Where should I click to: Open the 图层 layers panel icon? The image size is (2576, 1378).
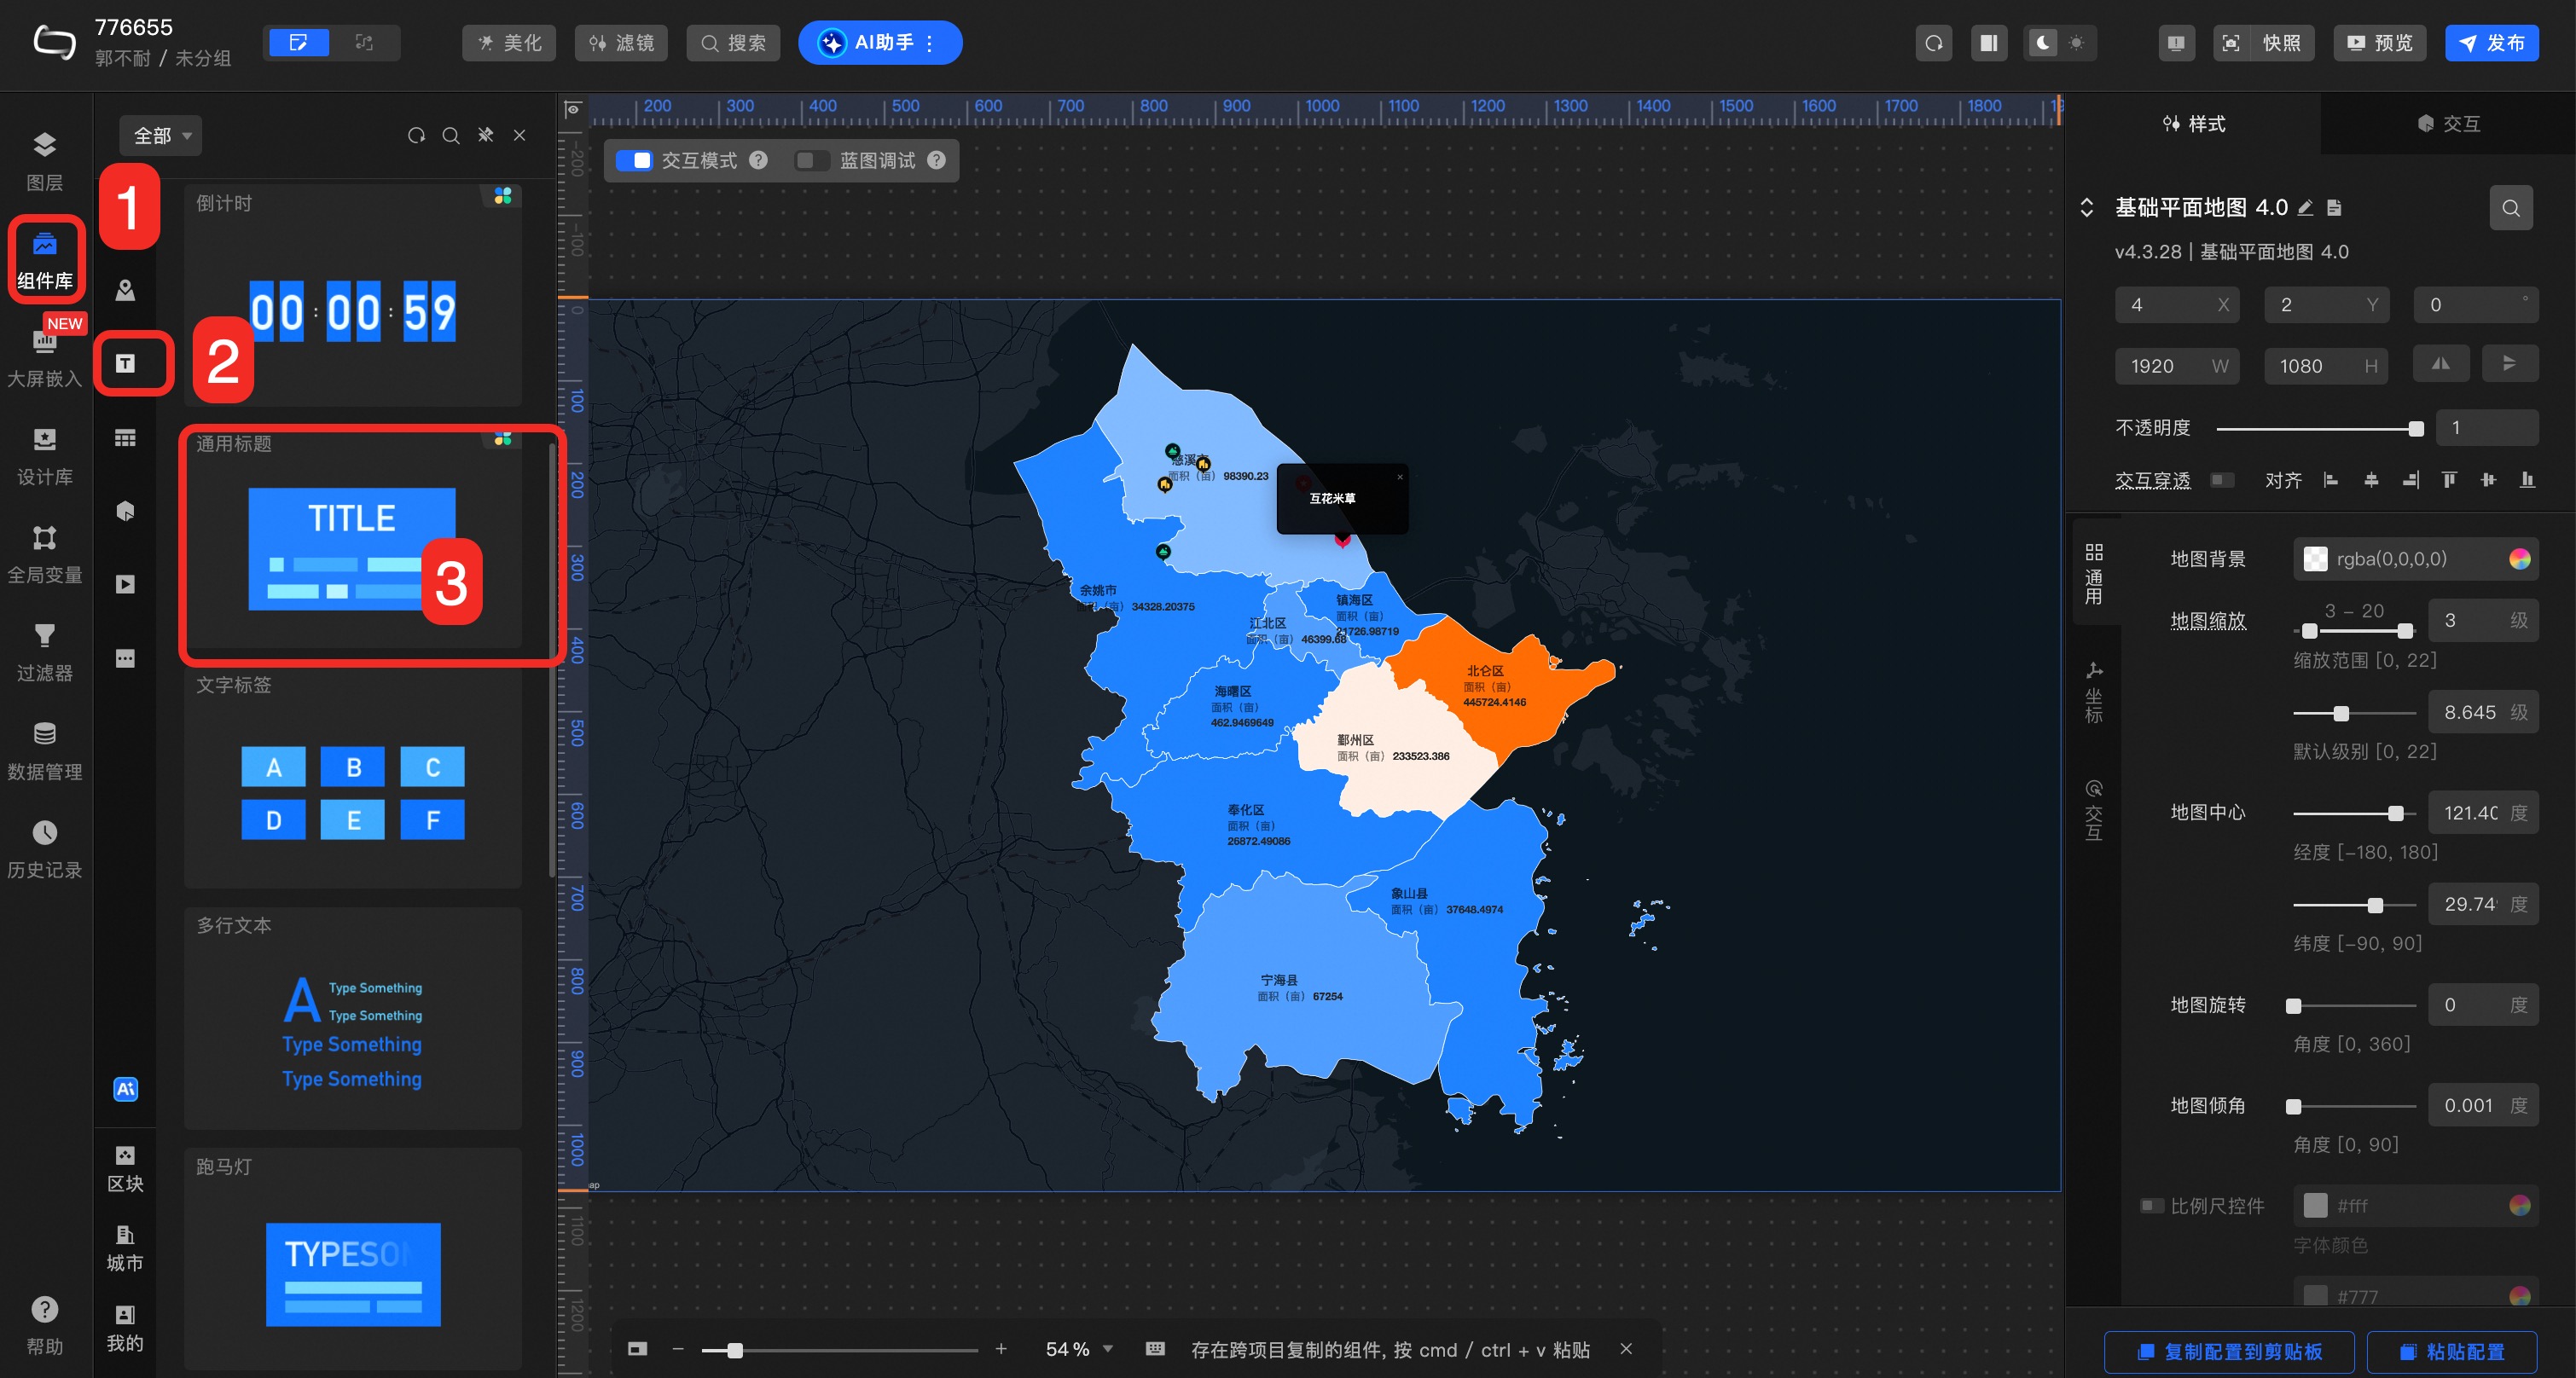coord(44,146)
